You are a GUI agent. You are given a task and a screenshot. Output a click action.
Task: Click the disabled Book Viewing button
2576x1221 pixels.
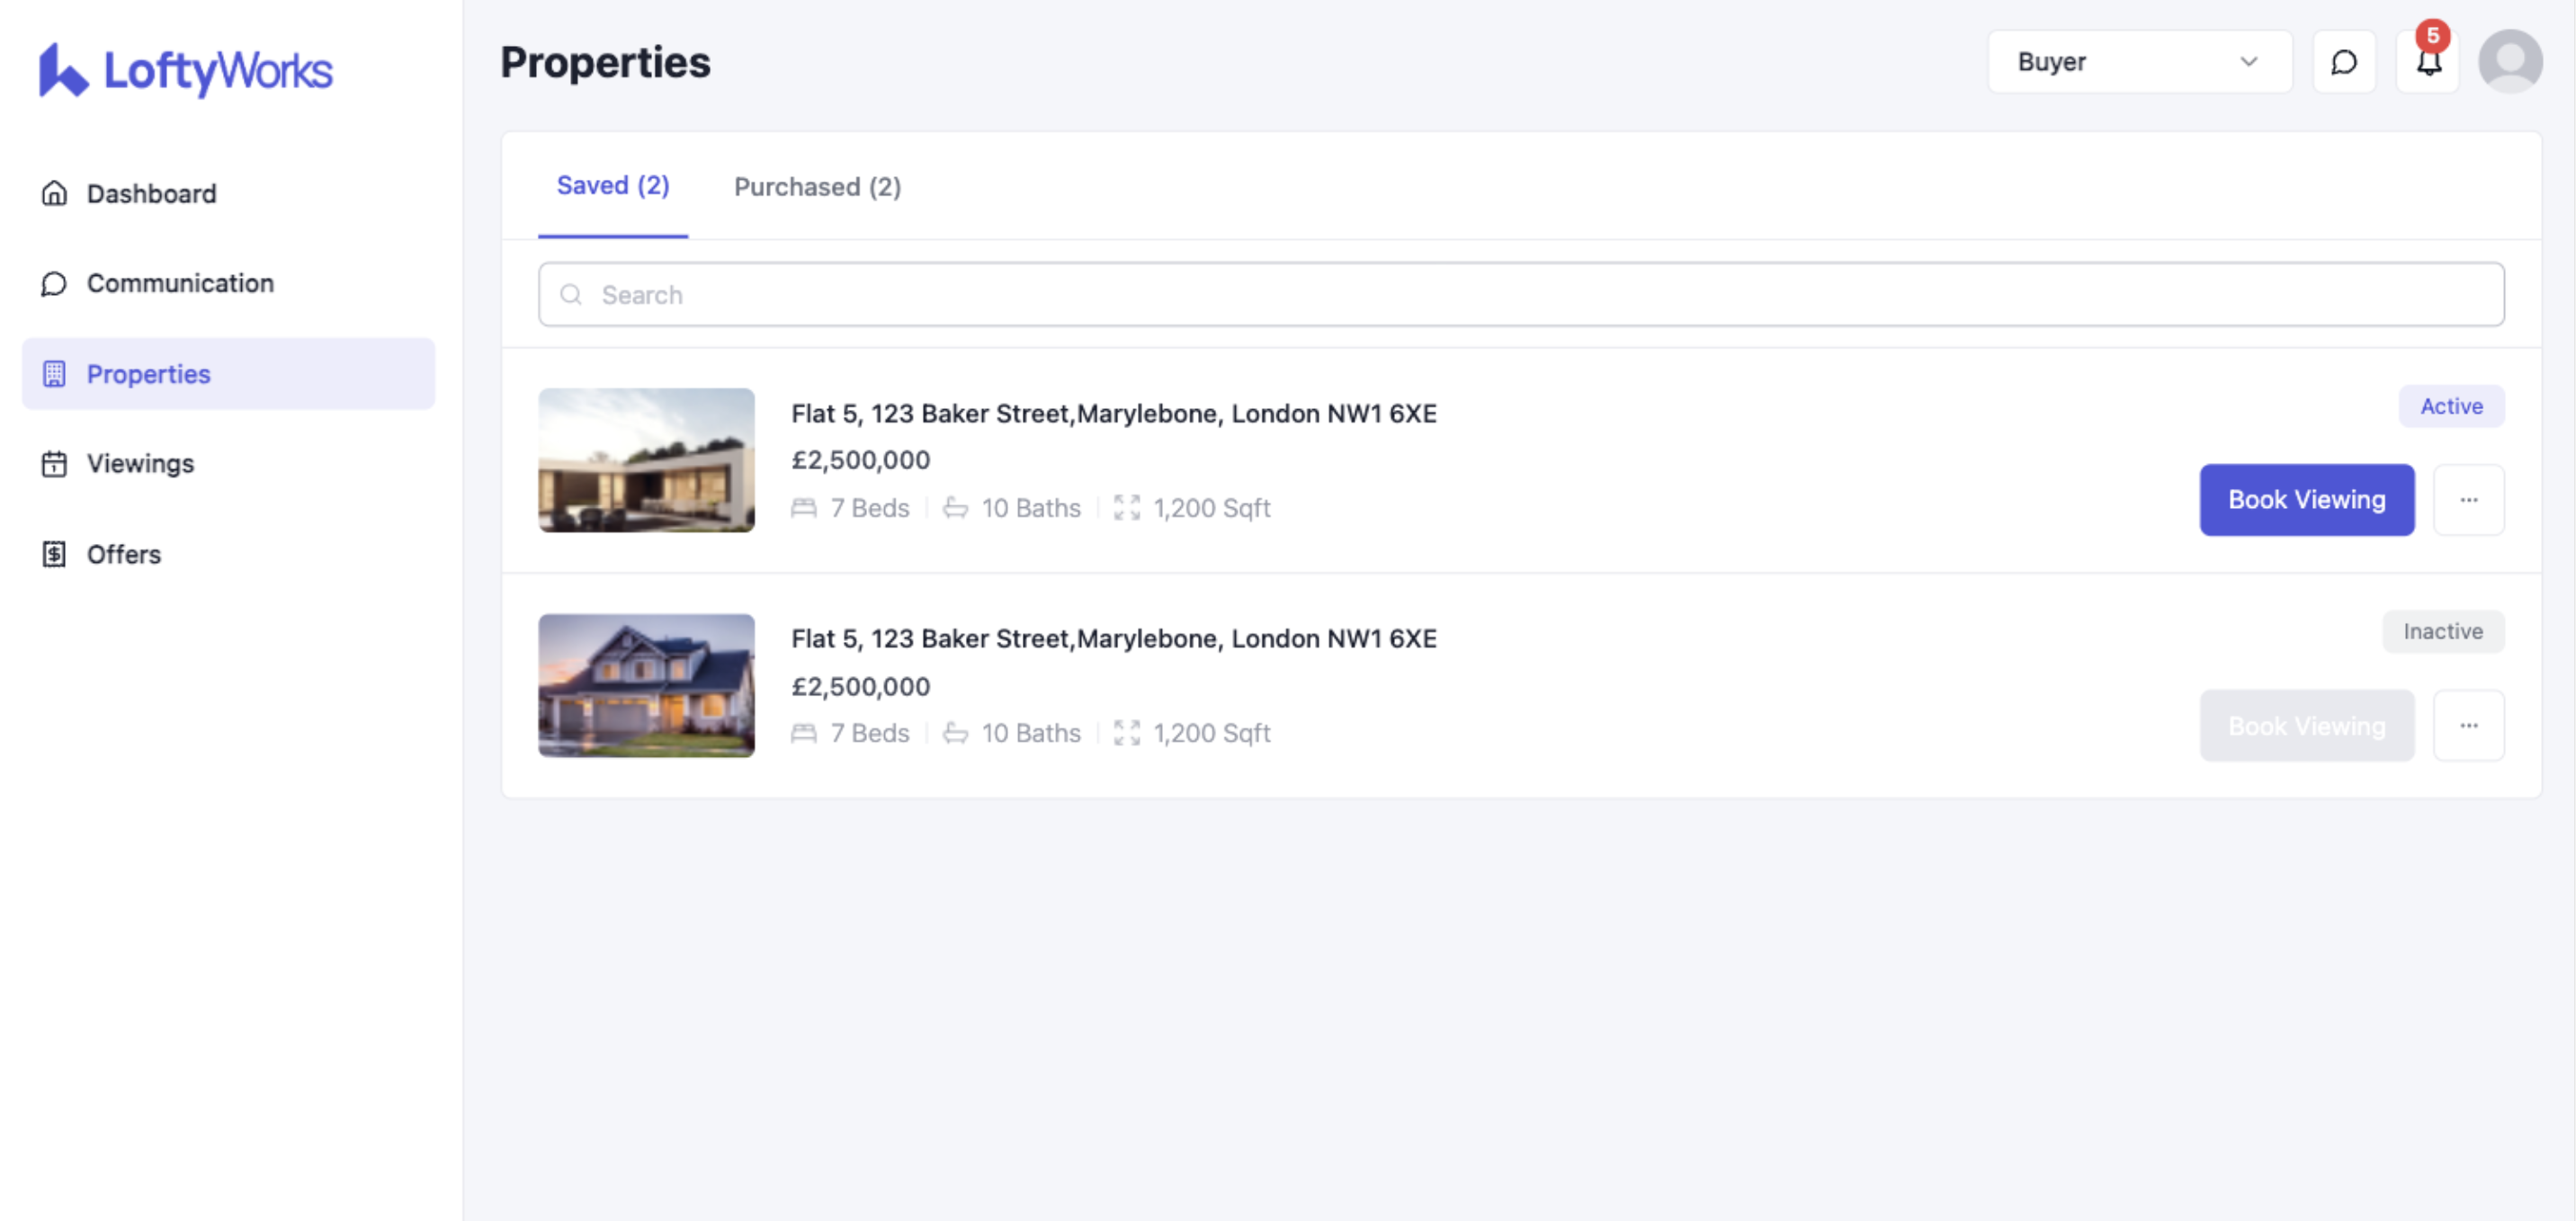click(x=2306, y=726)
